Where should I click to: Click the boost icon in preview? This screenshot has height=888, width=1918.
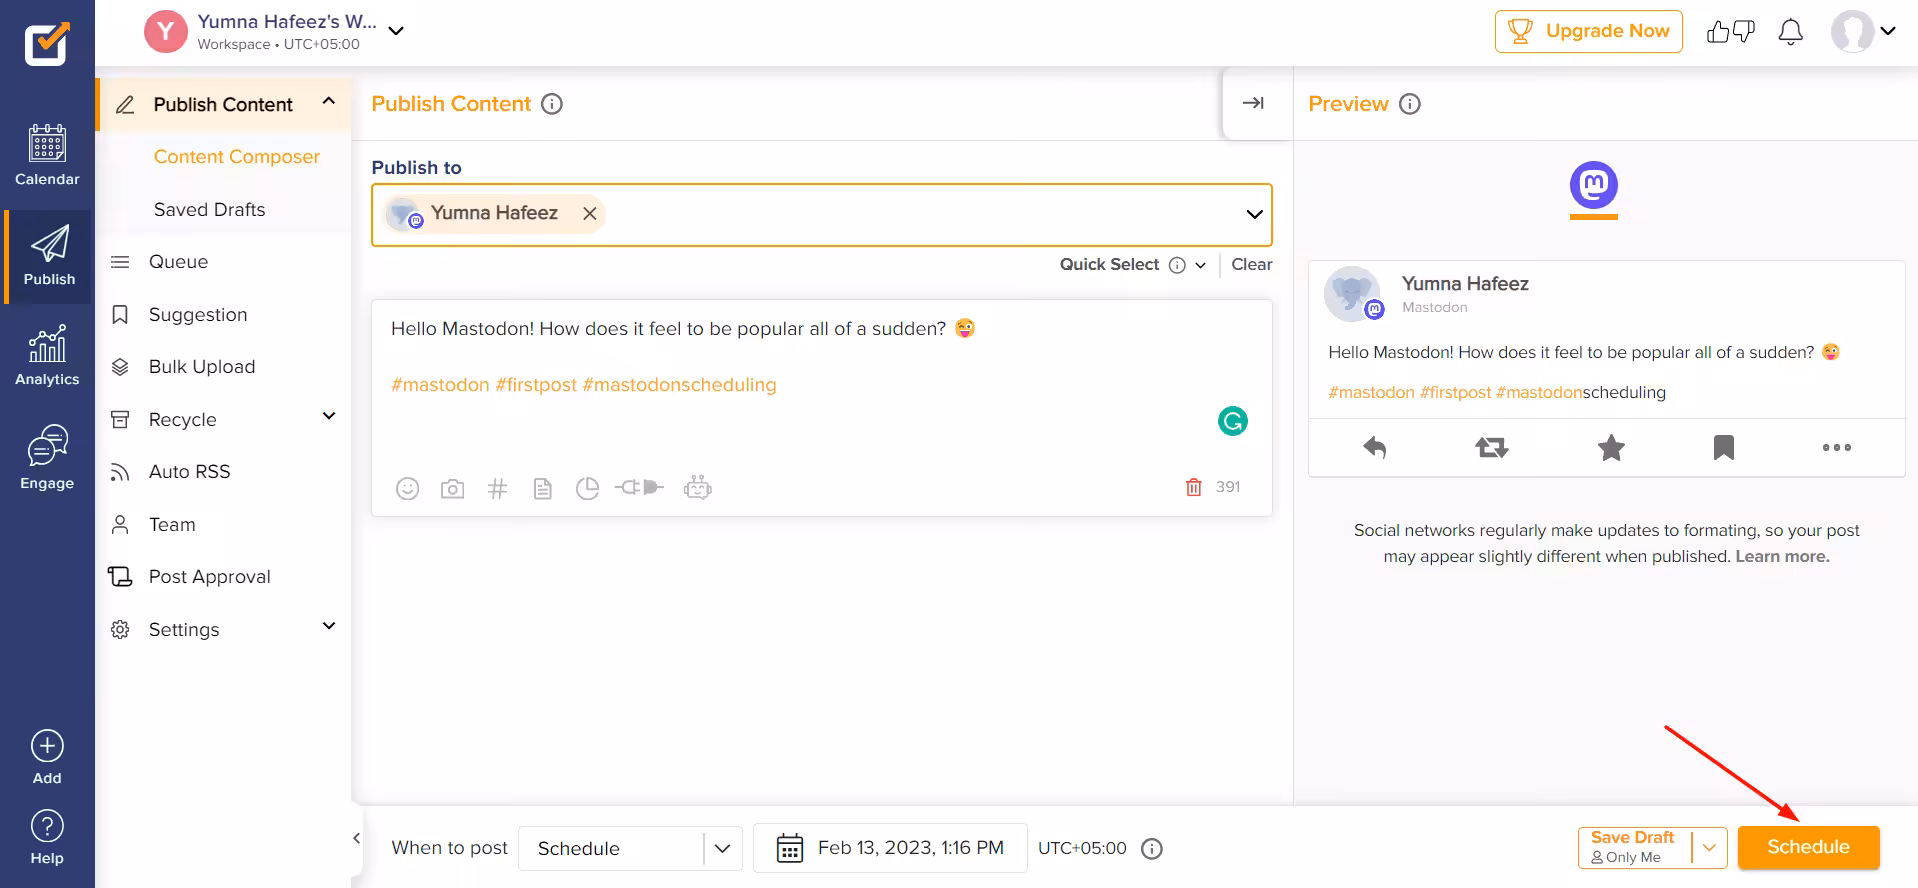tap(1491, 447)
